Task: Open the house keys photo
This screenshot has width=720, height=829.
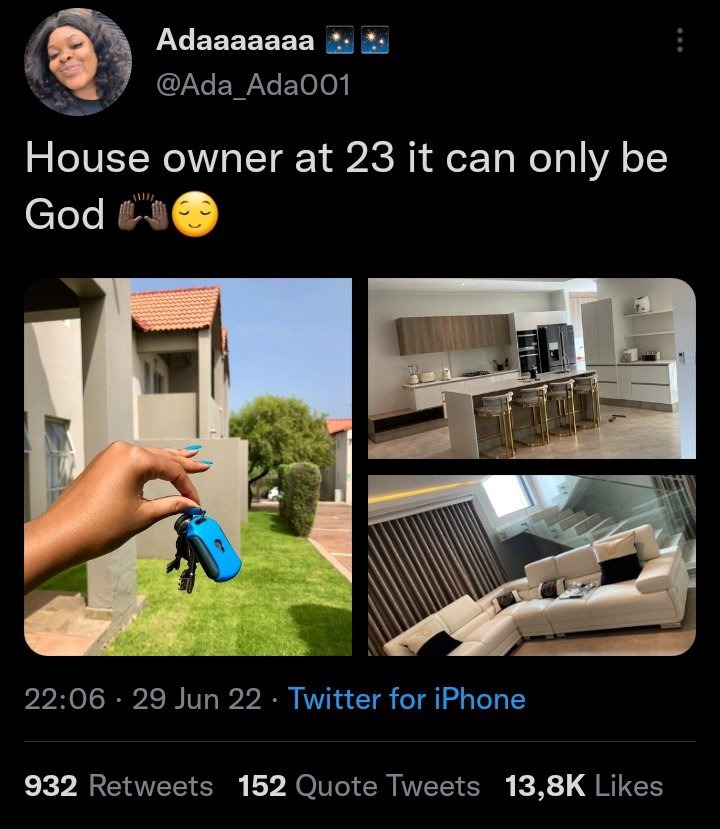Action: pyautogui.click(x=188, y=467)
